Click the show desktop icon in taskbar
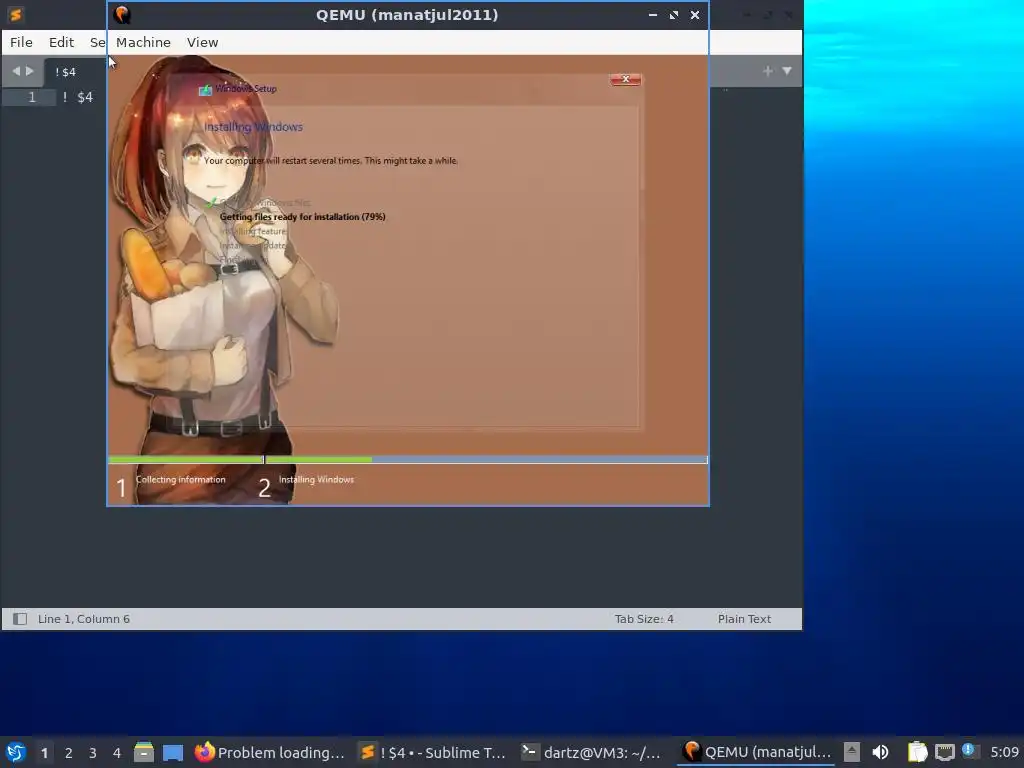1024x768 pixels. coord(173,752)
